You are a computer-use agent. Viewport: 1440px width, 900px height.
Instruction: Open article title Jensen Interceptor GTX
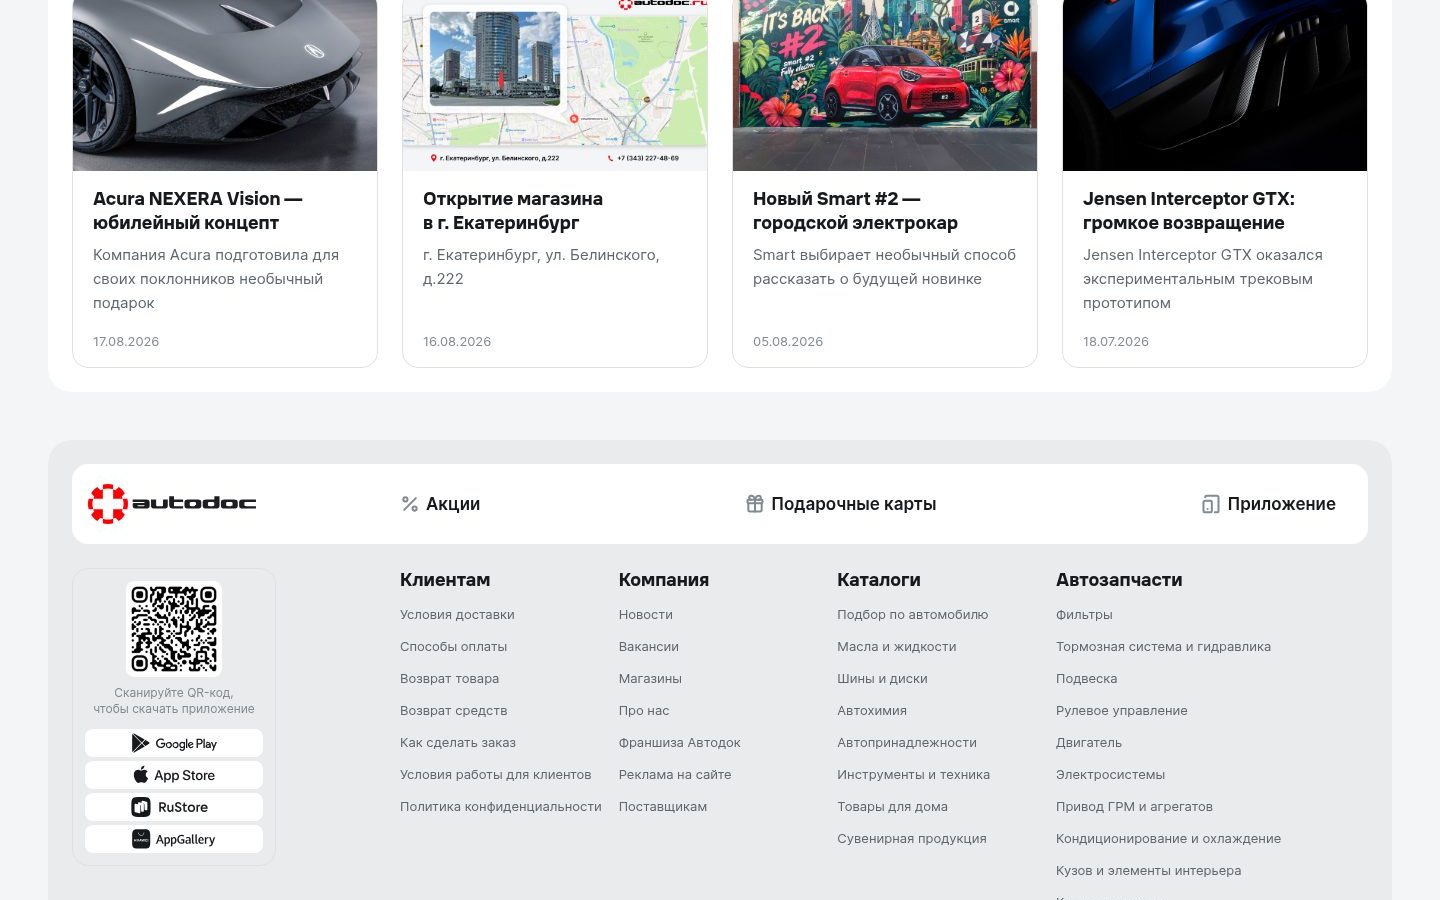click(x=1189, y=211)
